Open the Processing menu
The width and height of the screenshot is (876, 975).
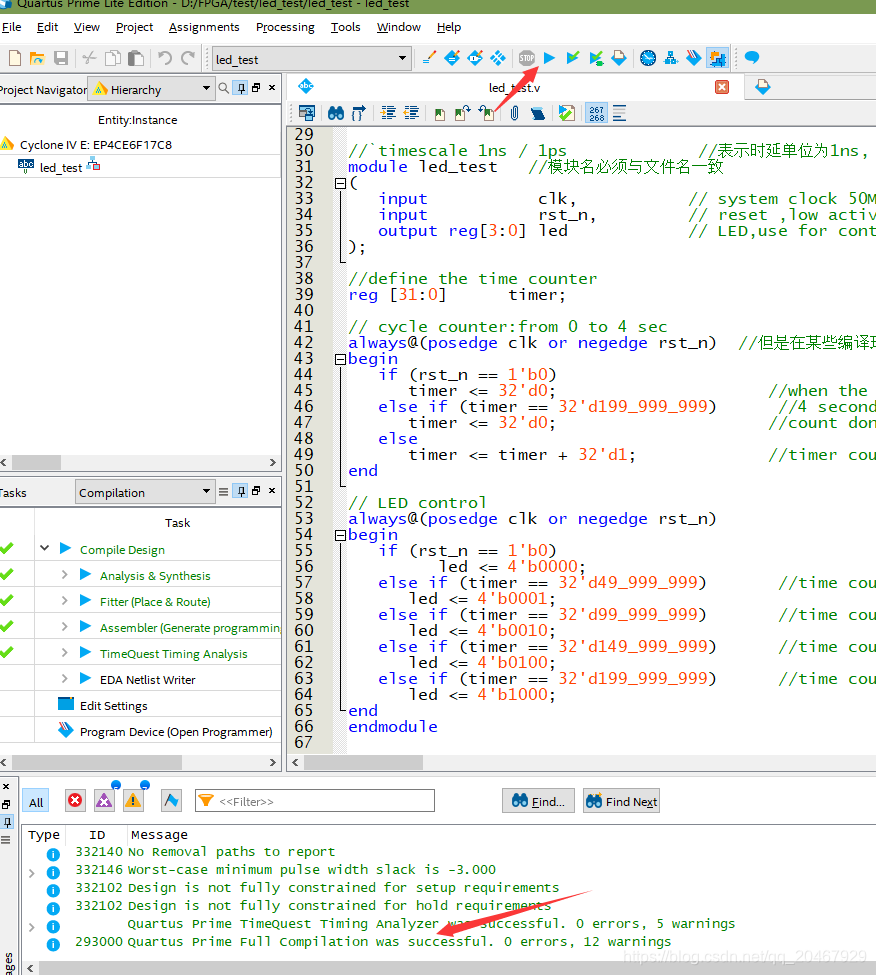click(x=285, y=27)
